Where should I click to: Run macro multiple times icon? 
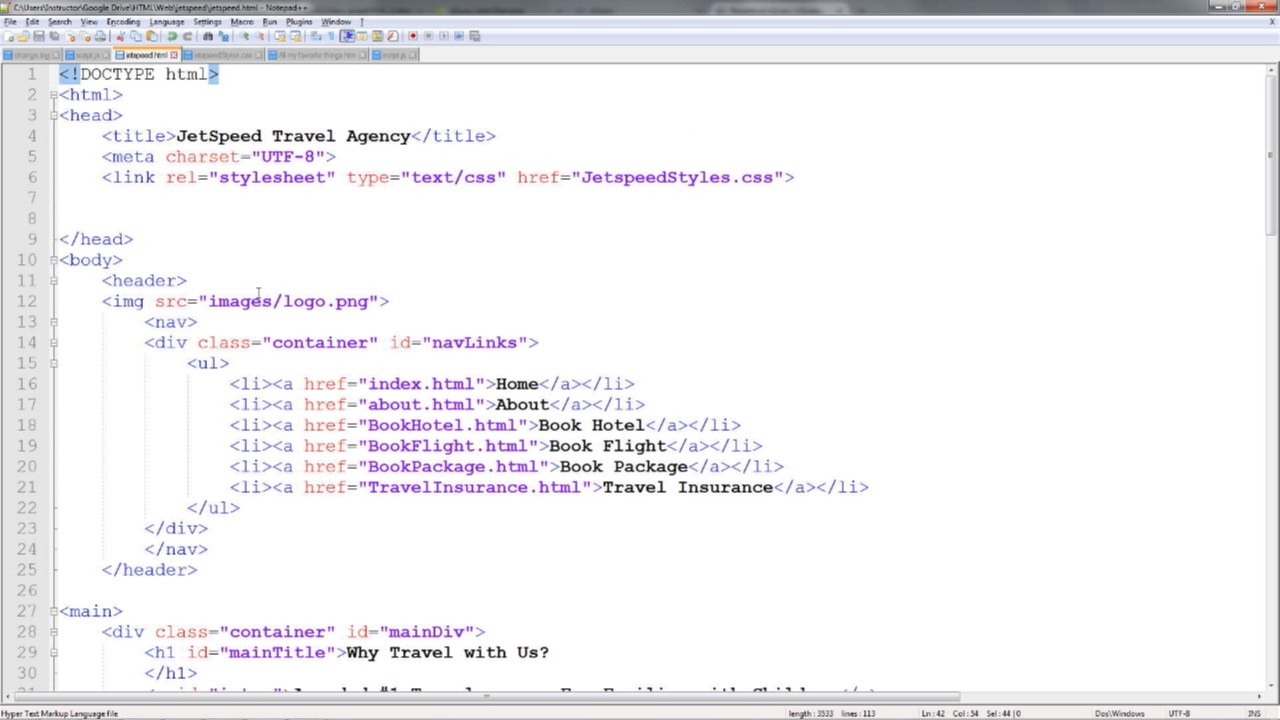459,36
